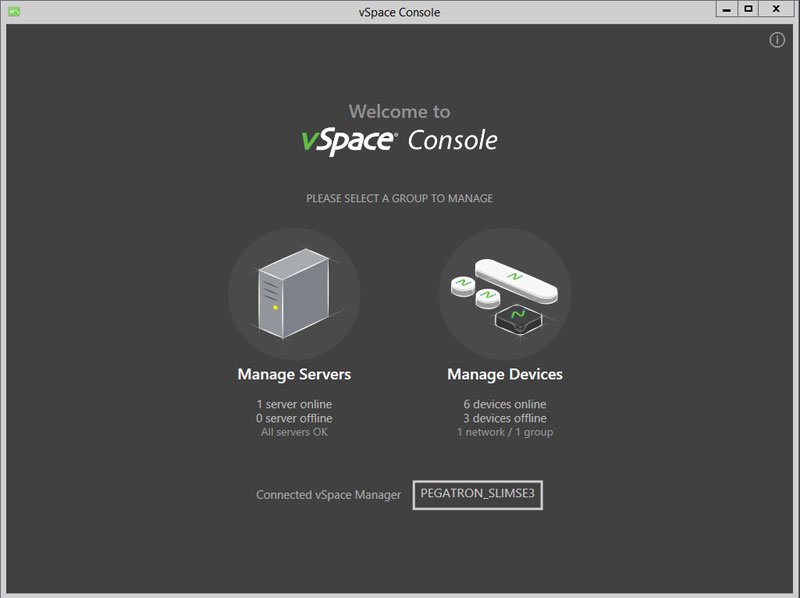The image size is (800, 598).
Task: Click the '3 devices offline' status
Action: (x=505, y=418)
